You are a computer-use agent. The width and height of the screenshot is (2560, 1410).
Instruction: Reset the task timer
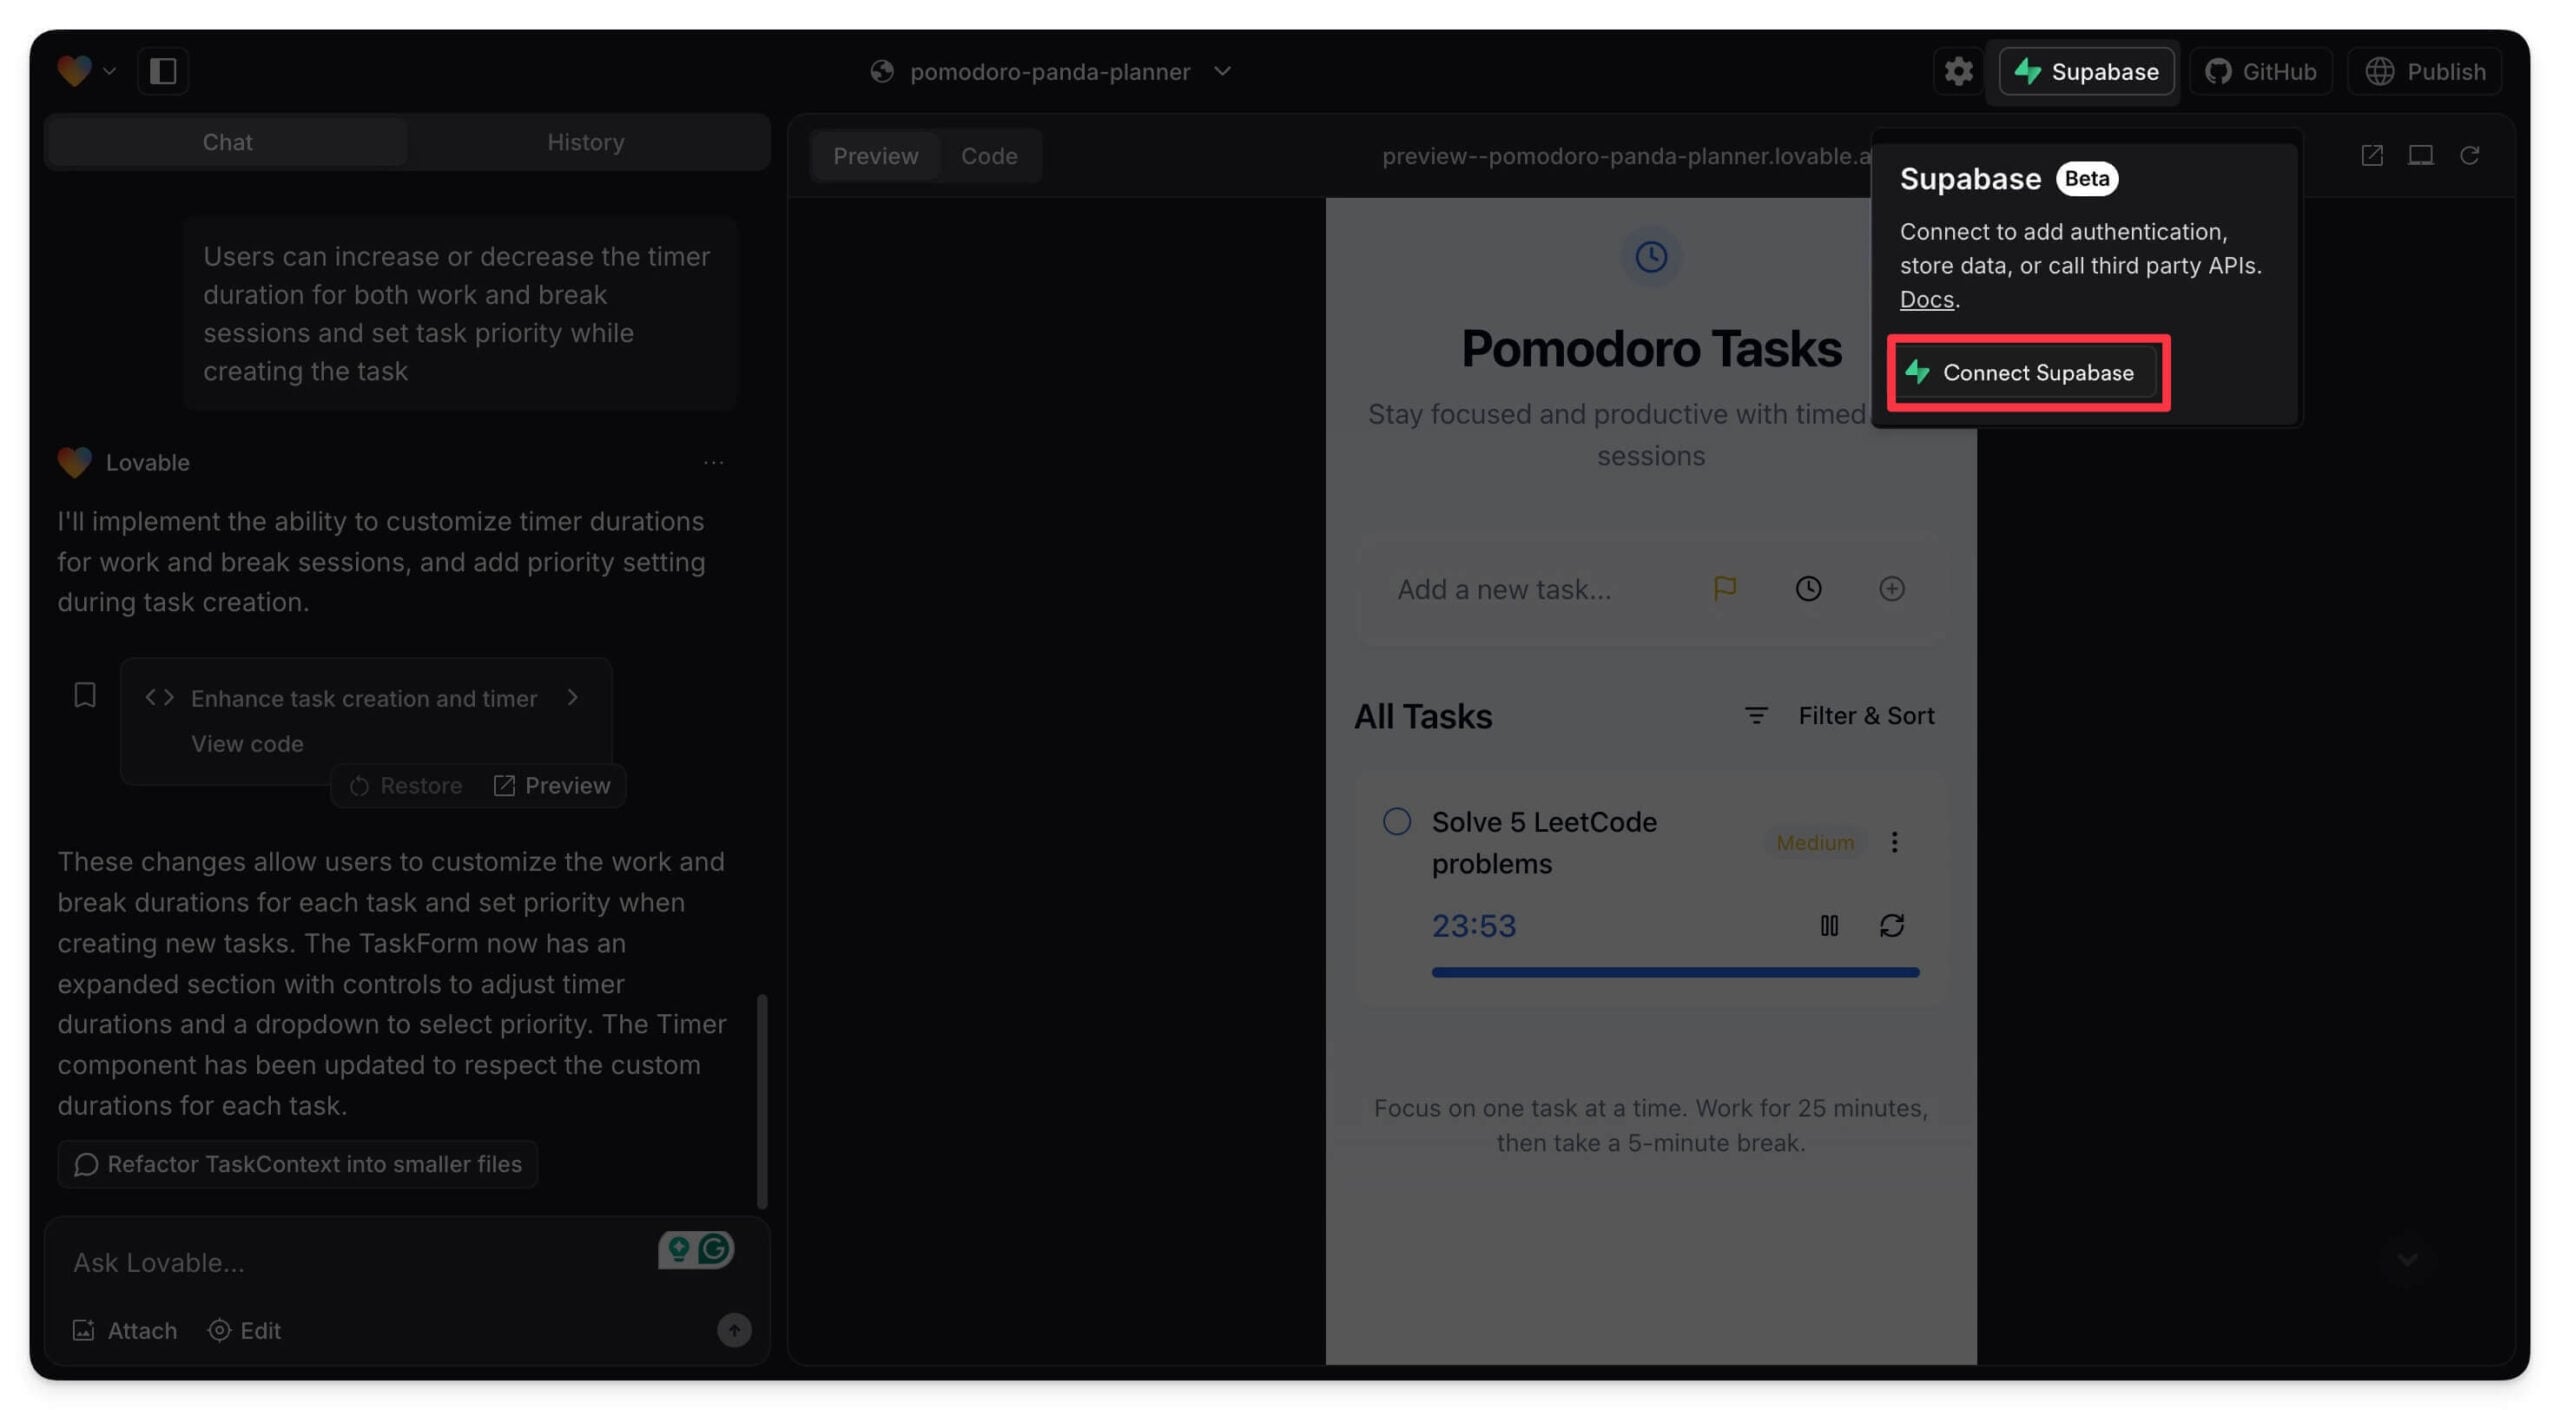pyautogui.click(x=1891, y=925)
